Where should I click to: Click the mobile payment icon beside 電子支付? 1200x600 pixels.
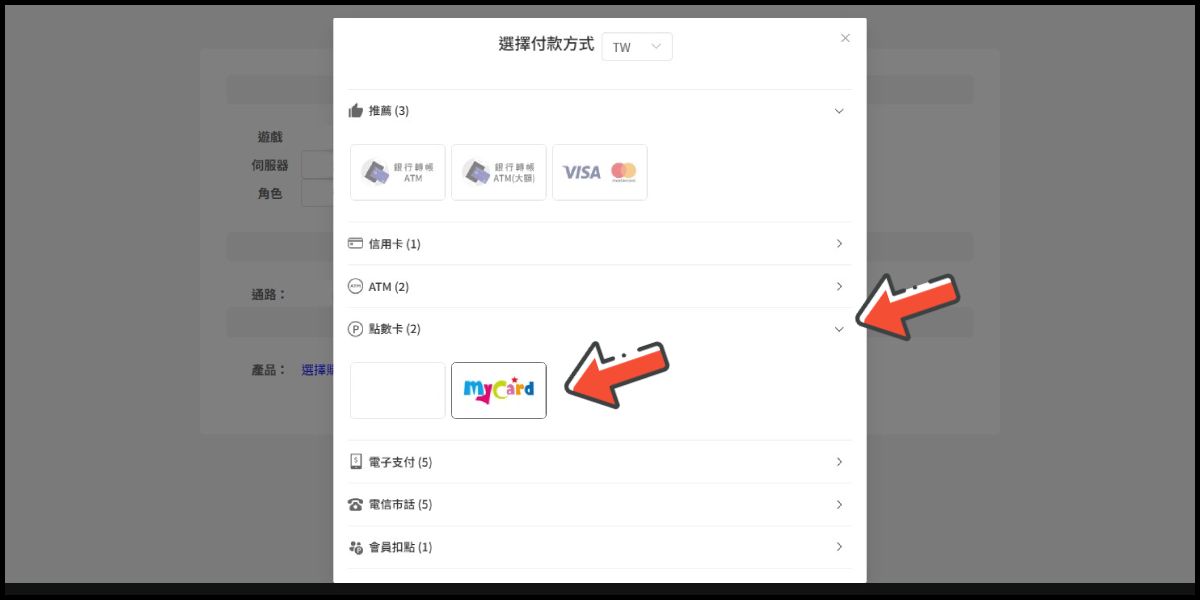[355, 462]
